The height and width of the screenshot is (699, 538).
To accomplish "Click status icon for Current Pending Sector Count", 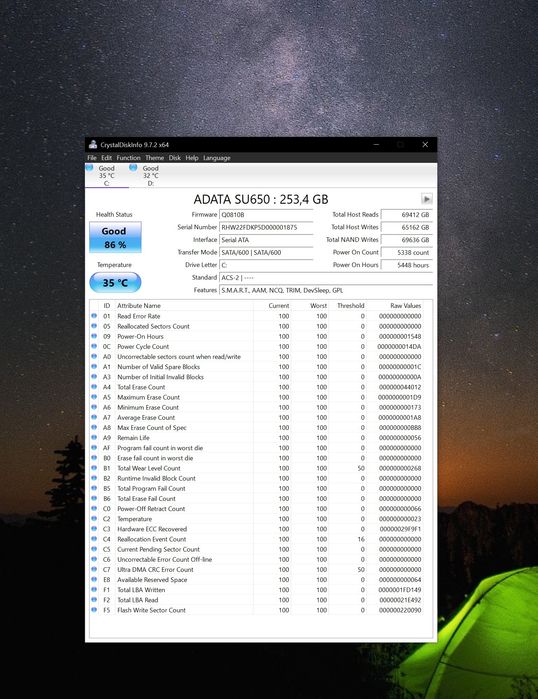I will point(94,549).
